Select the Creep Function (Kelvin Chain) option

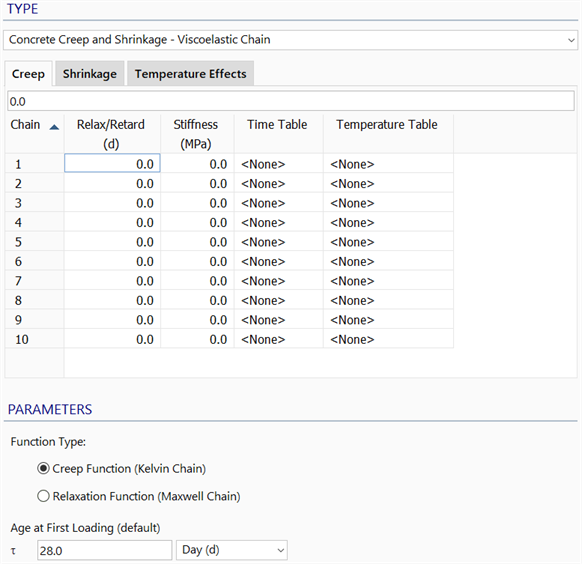click(121, 469)
